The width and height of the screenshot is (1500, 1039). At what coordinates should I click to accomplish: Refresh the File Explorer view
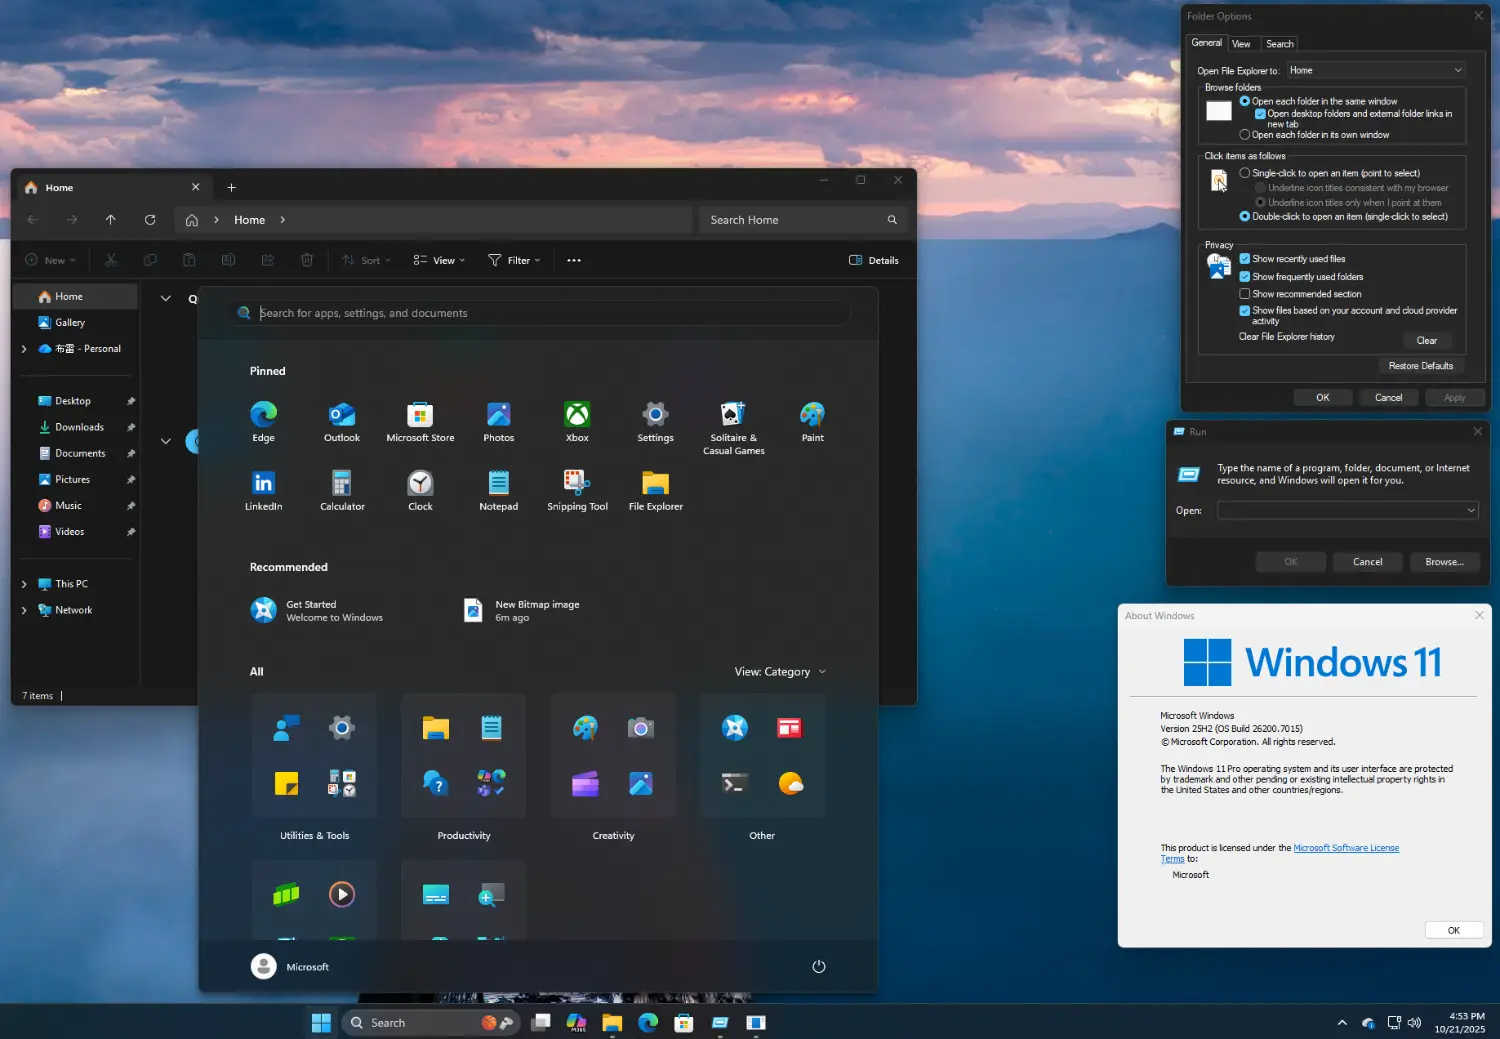[x=150, y=220]
